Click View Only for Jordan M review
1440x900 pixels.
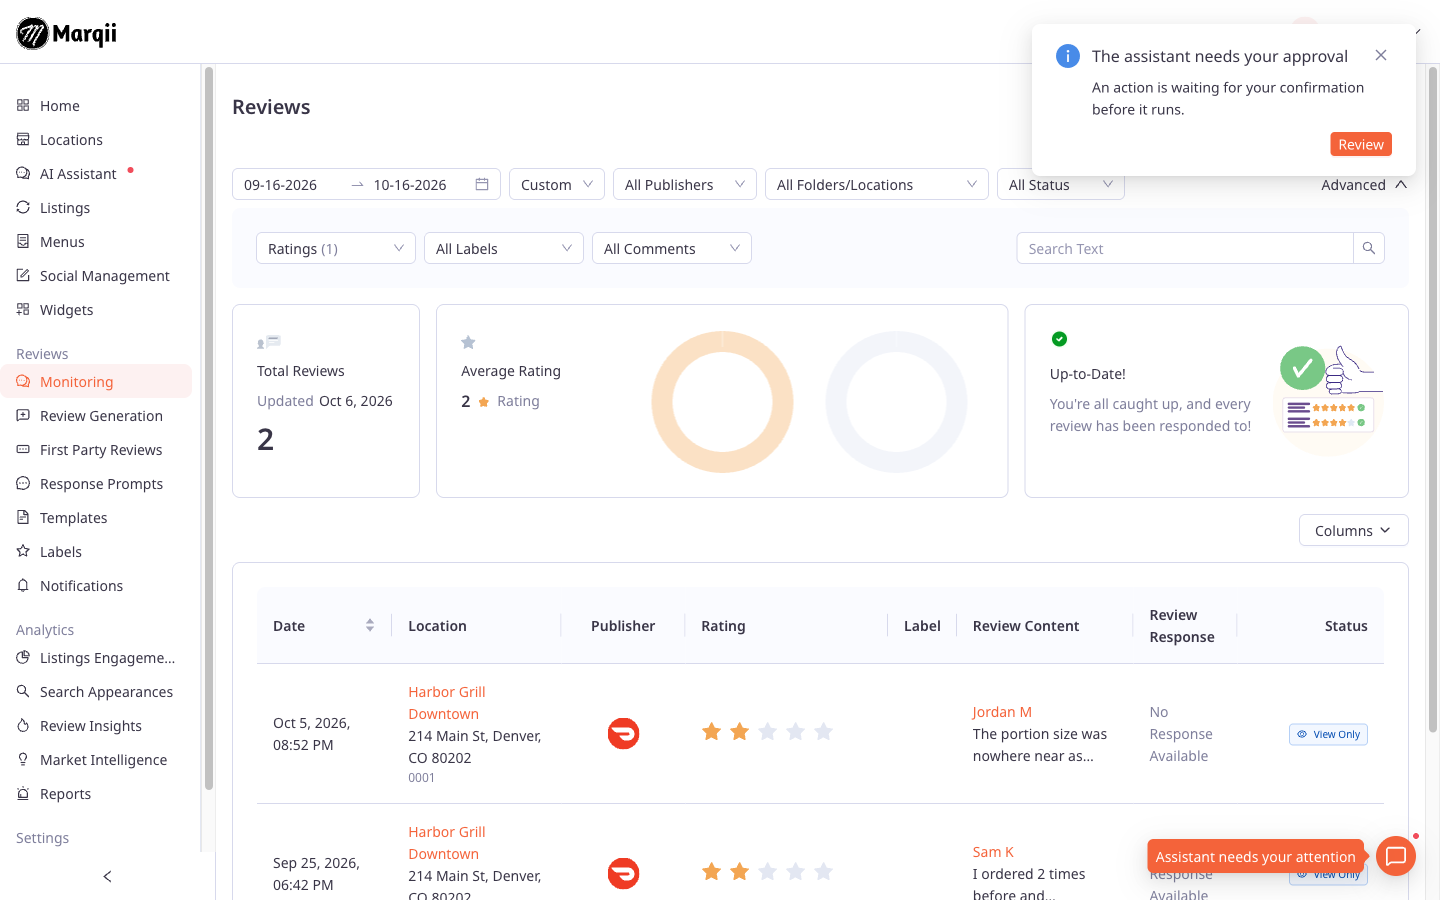coord(1328,734)
